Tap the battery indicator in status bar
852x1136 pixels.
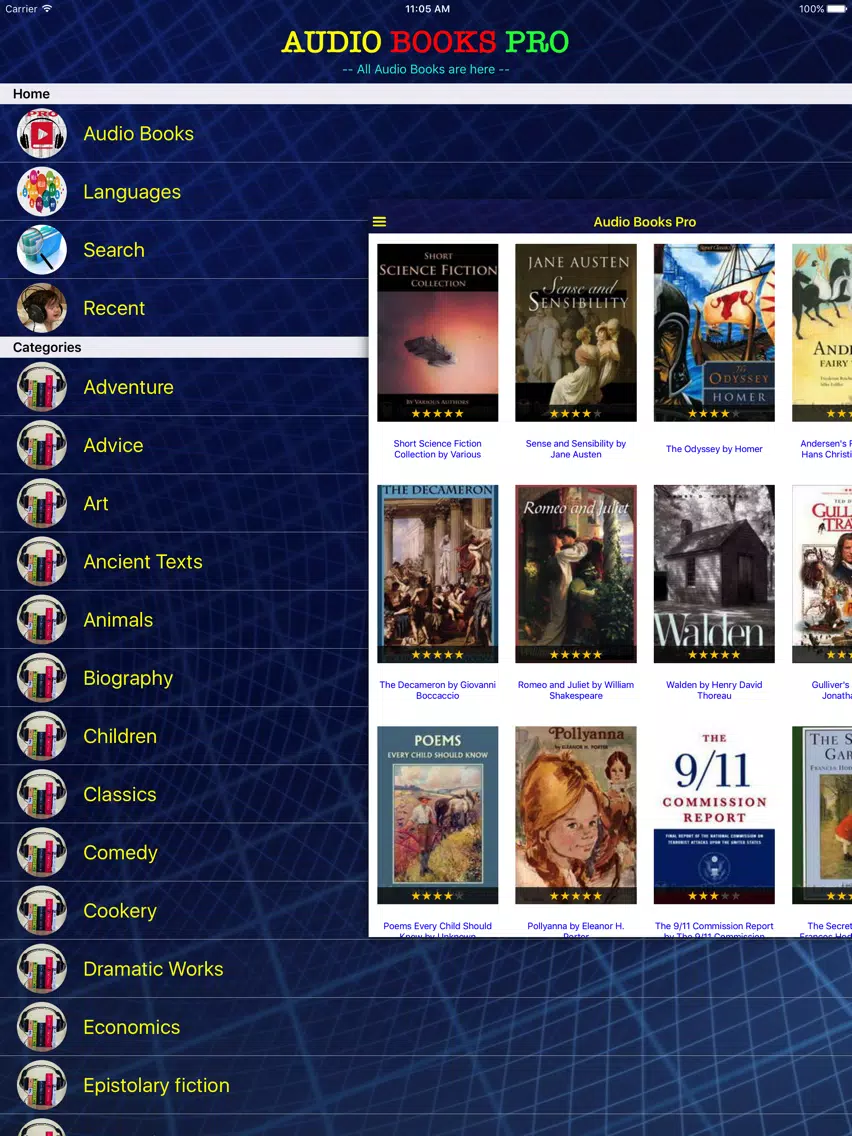[838, 9]
